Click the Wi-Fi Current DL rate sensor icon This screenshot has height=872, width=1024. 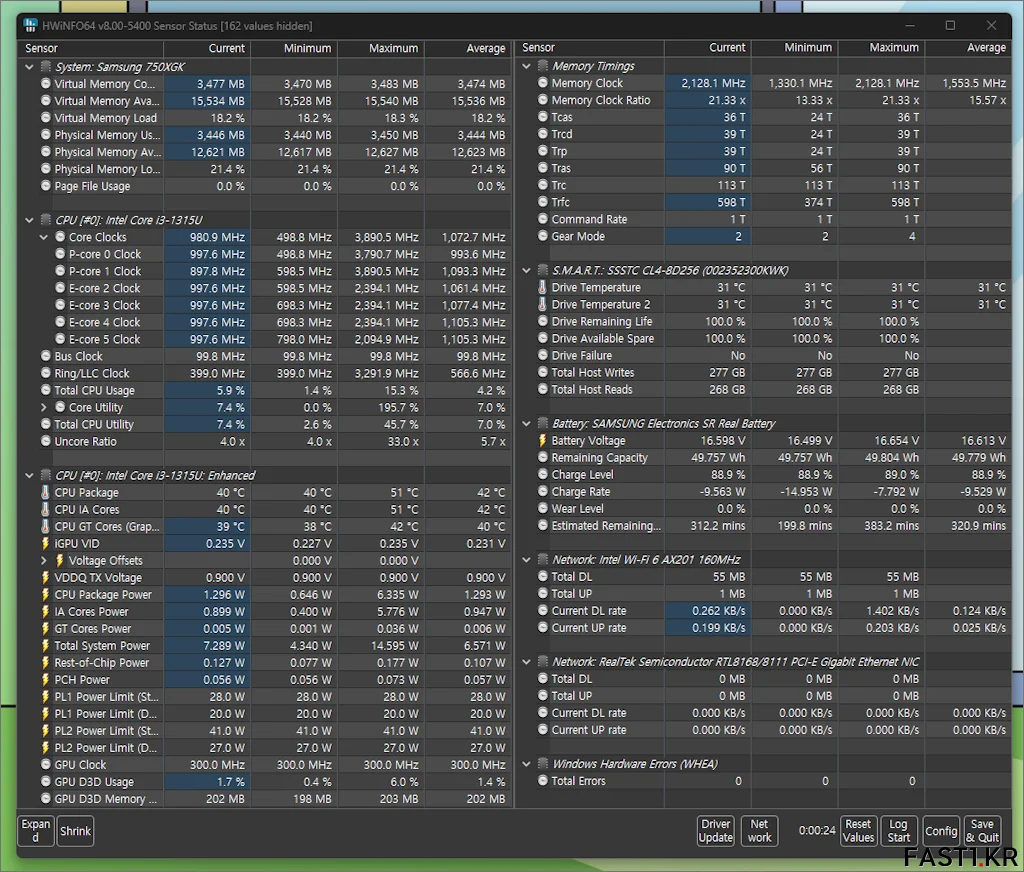tap(543, 611)
